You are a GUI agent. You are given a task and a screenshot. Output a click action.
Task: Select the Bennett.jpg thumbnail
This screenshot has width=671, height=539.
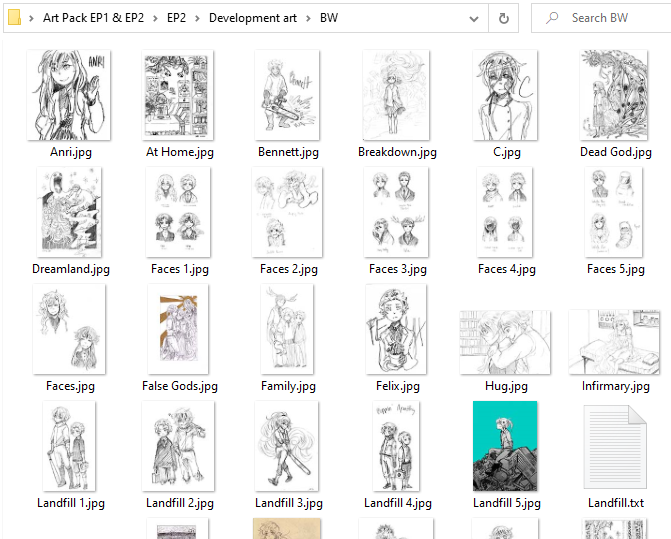coord(287,95)
